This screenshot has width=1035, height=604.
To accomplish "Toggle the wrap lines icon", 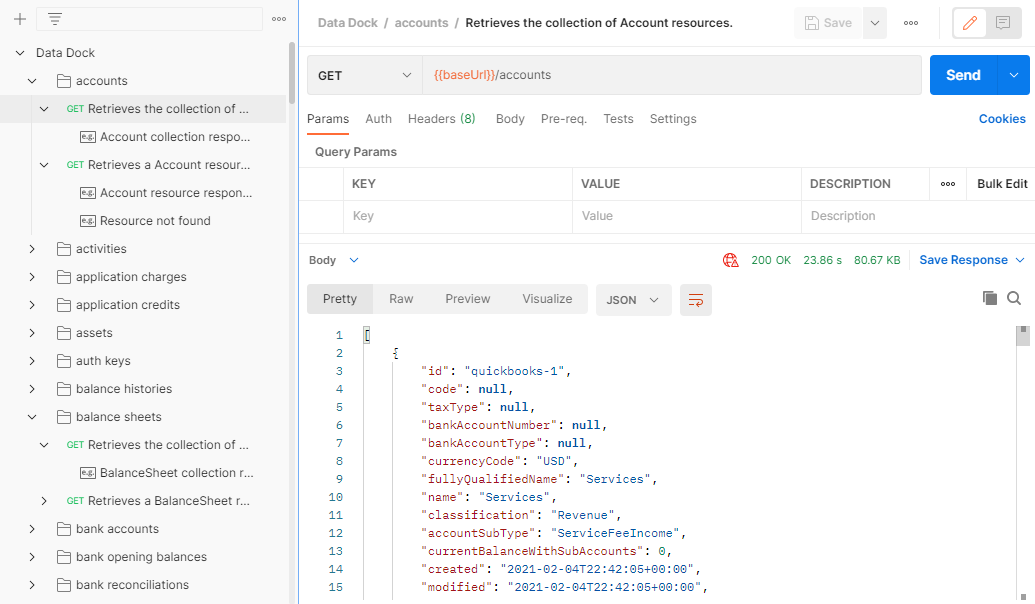I will coord(696,300).
